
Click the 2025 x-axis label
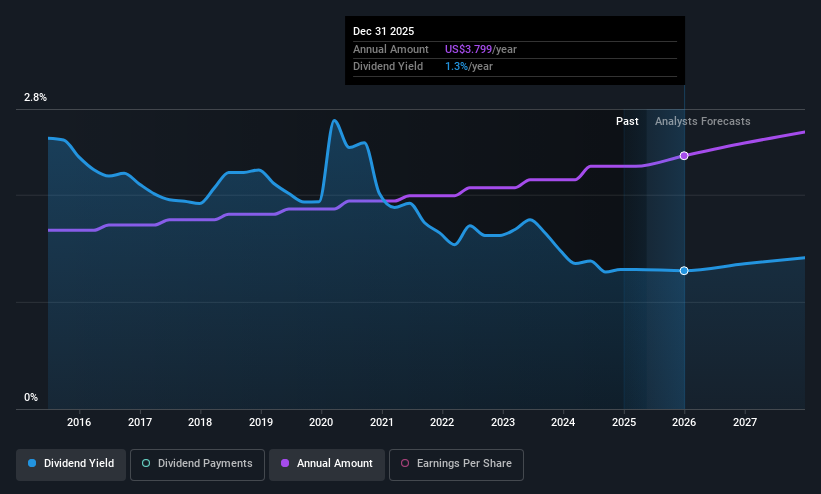pyautogui.click(x=624, y=422)
